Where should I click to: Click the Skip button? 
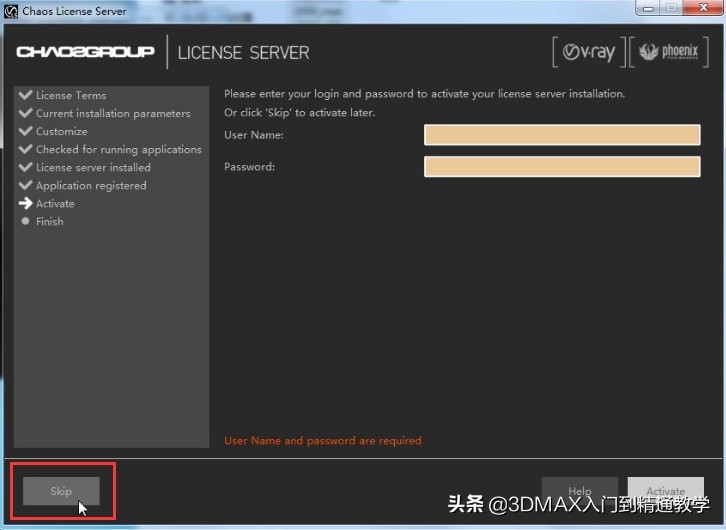pos(61,491)
